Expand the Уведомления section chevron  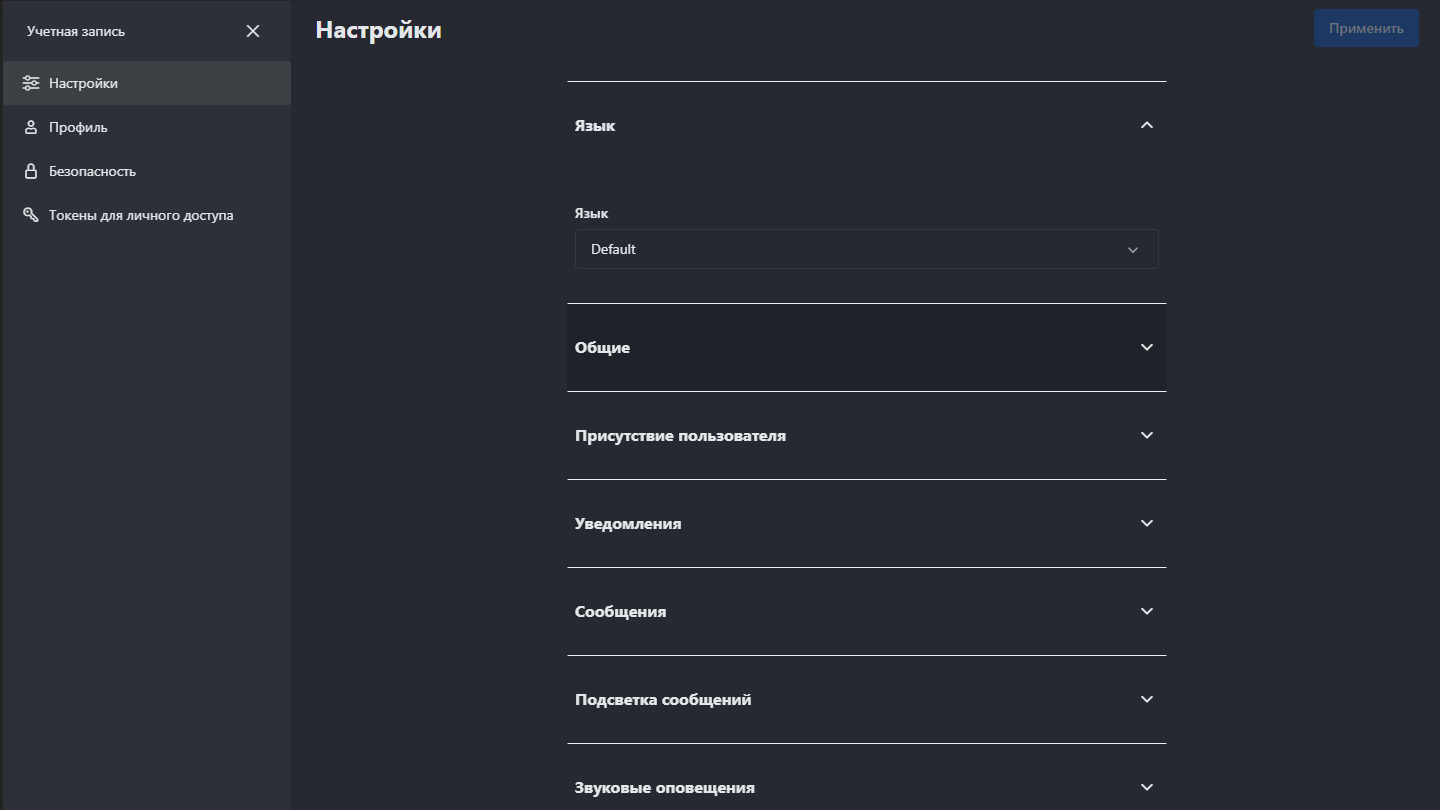1147,523
